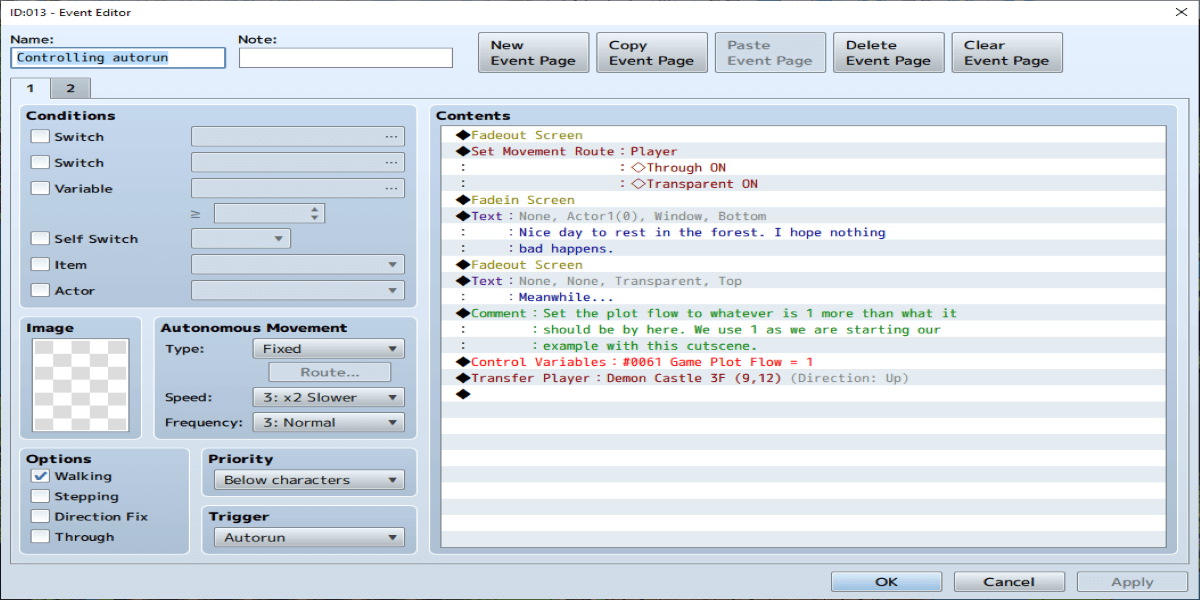Select the empty diamond command line

(x=463, y=394)
